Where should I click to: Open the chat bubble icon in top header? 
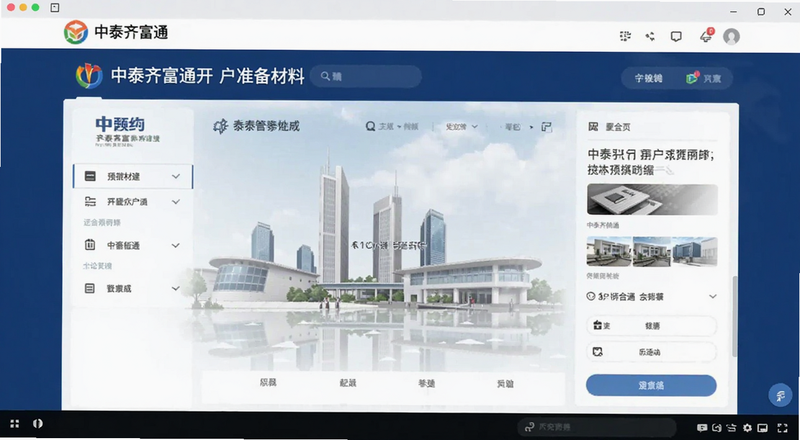676,36
